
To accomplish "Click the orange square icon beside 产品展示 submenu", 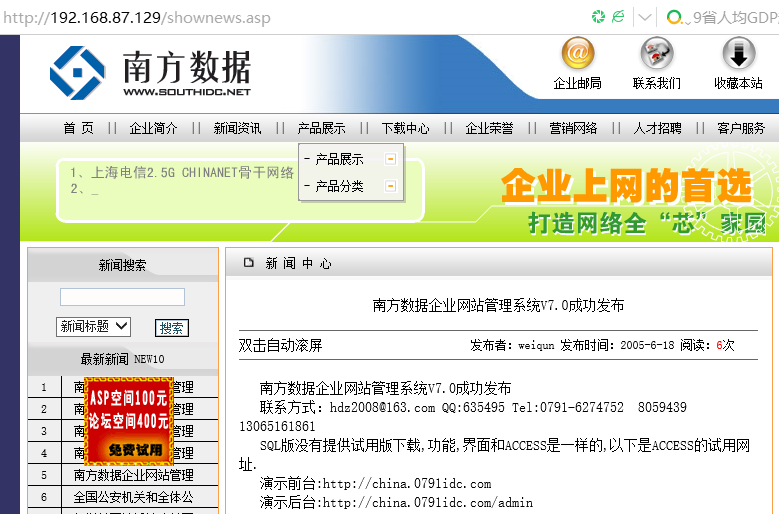I will 391,159.
